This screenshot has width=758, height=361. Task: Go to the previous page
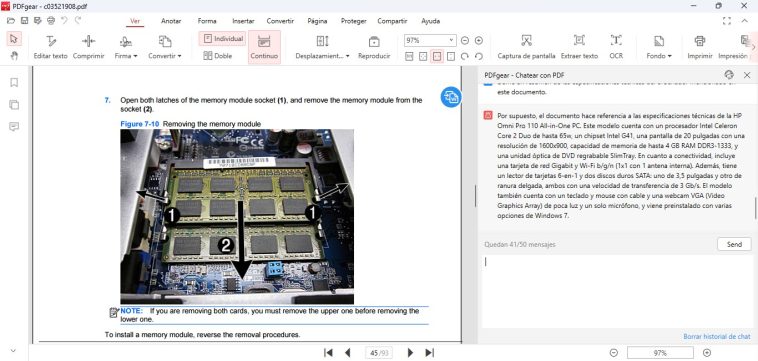click(347, 353)
